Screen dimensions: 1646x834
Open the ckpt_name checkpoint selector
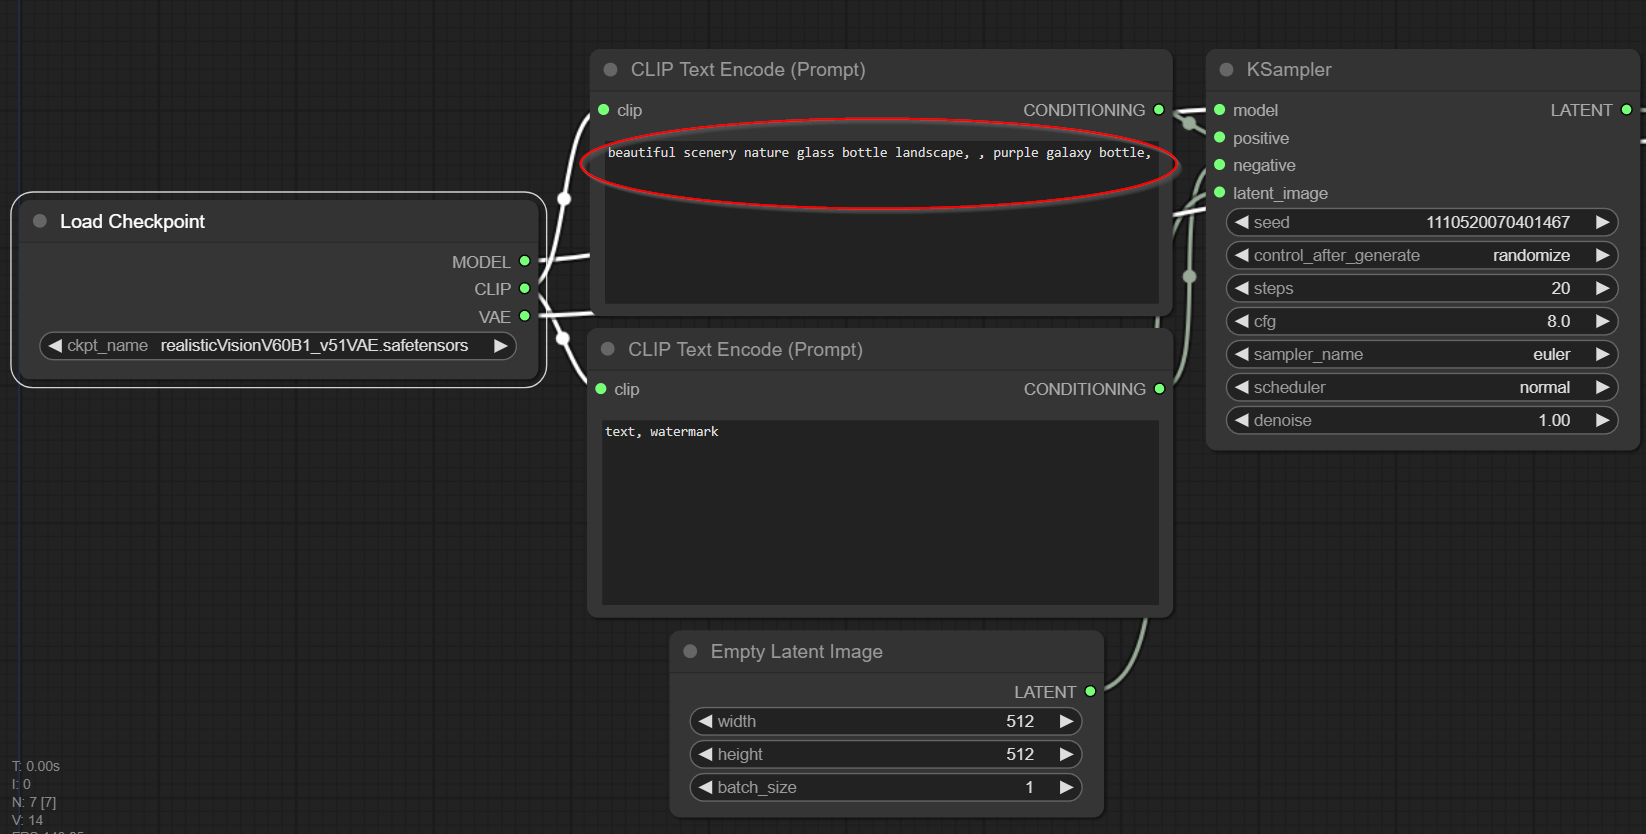point(278,346)
